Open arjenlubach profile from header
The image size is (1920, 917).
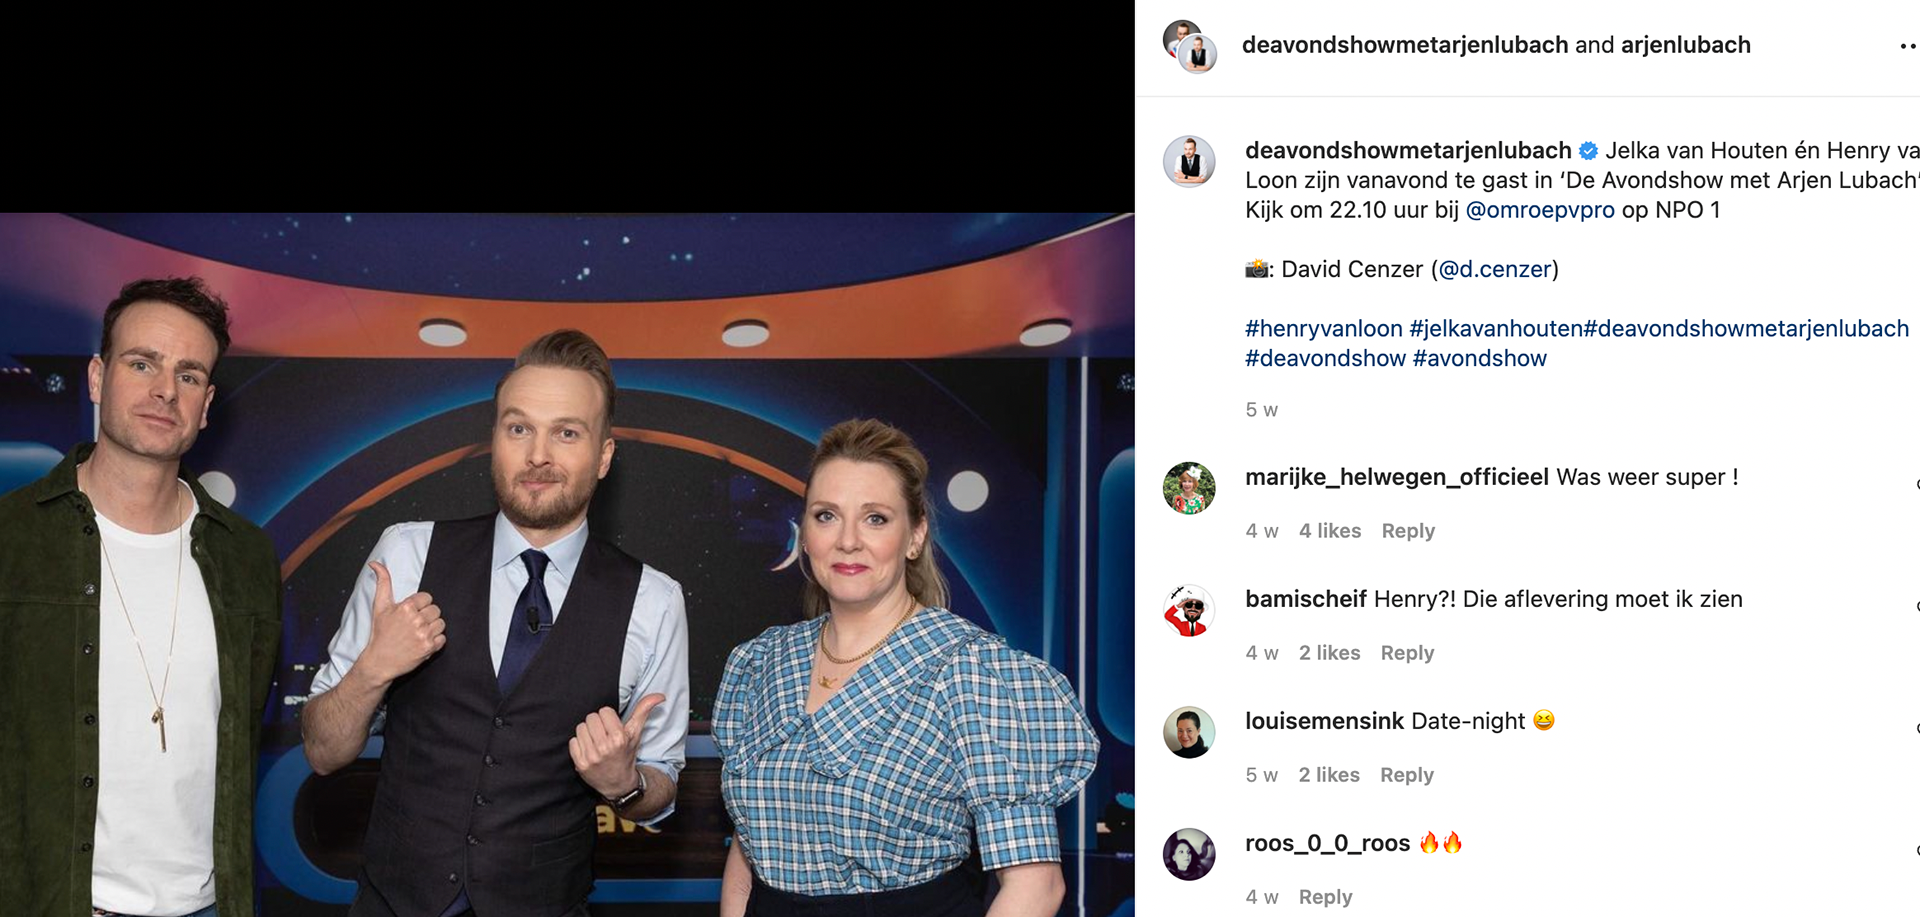[1685, 45]
